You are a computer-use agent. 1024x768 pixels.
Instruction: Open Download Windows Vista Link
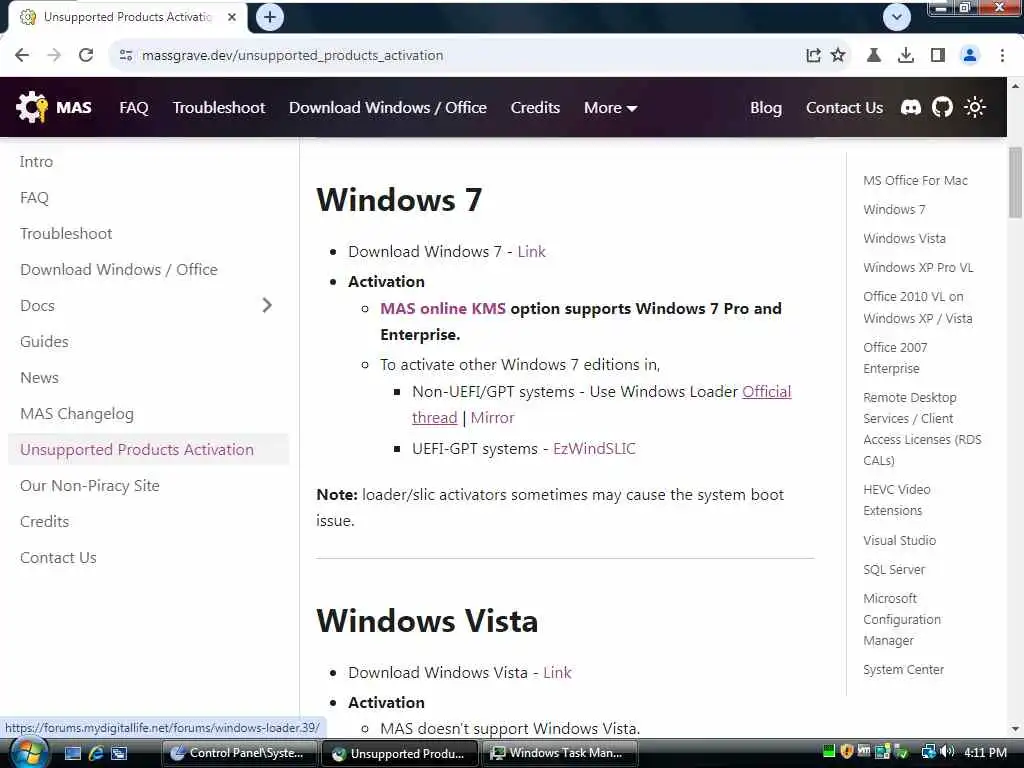(557, 673)
